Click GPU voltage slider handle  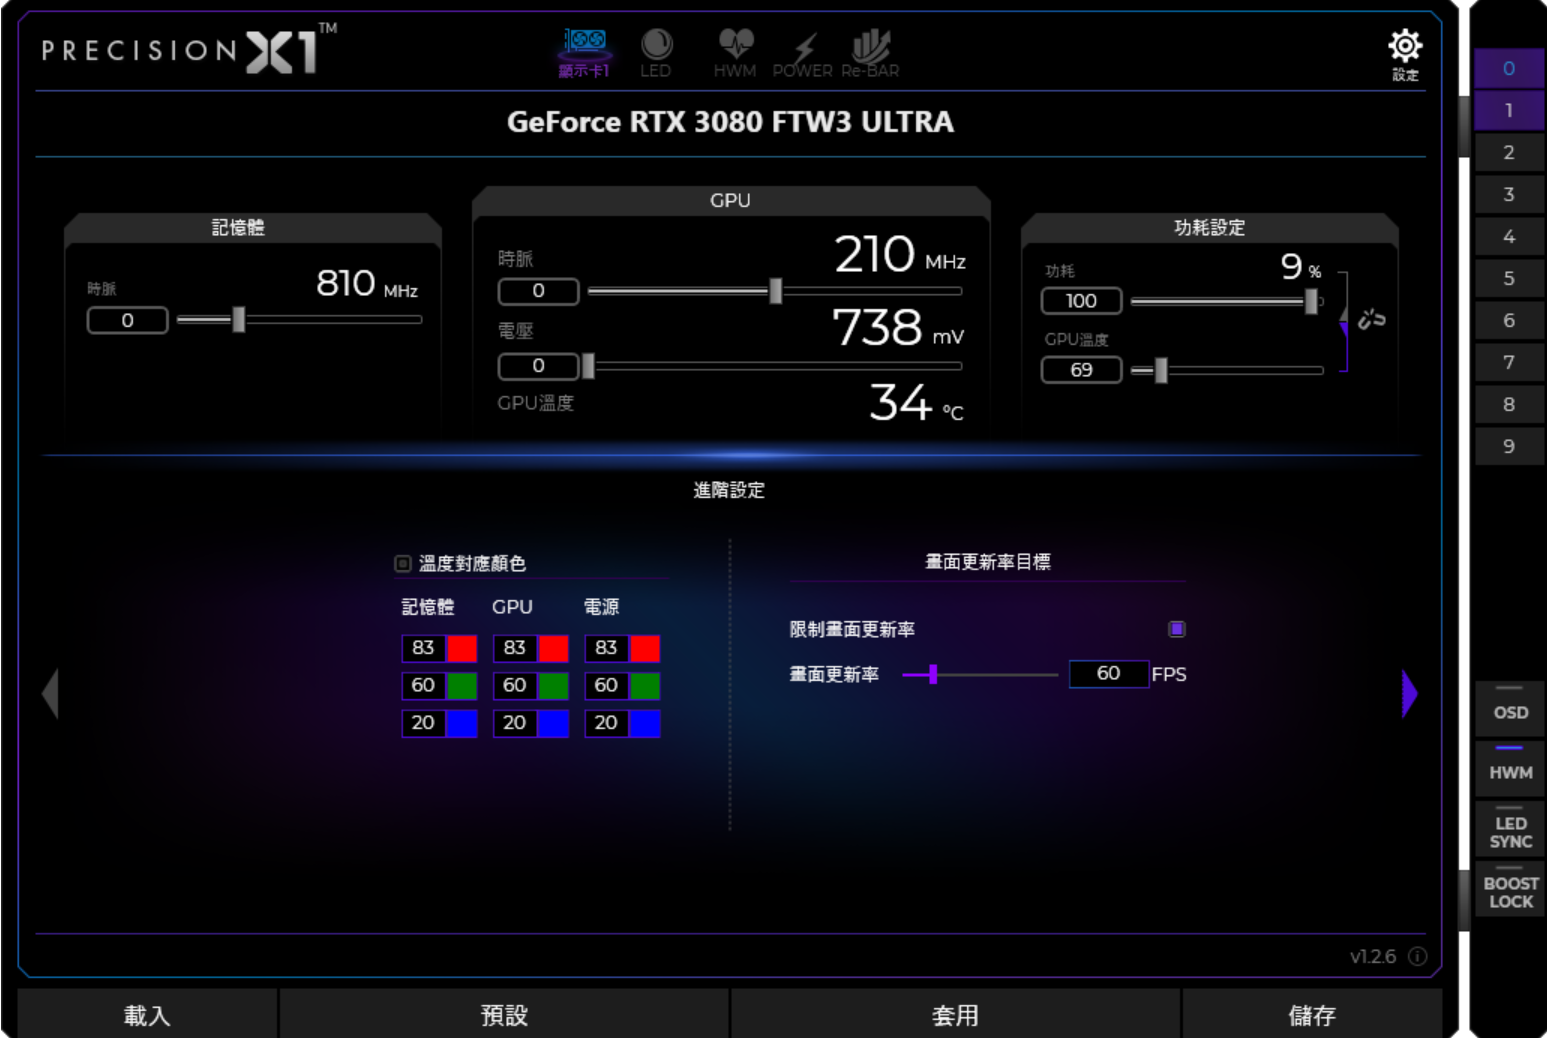click(588, 366)
